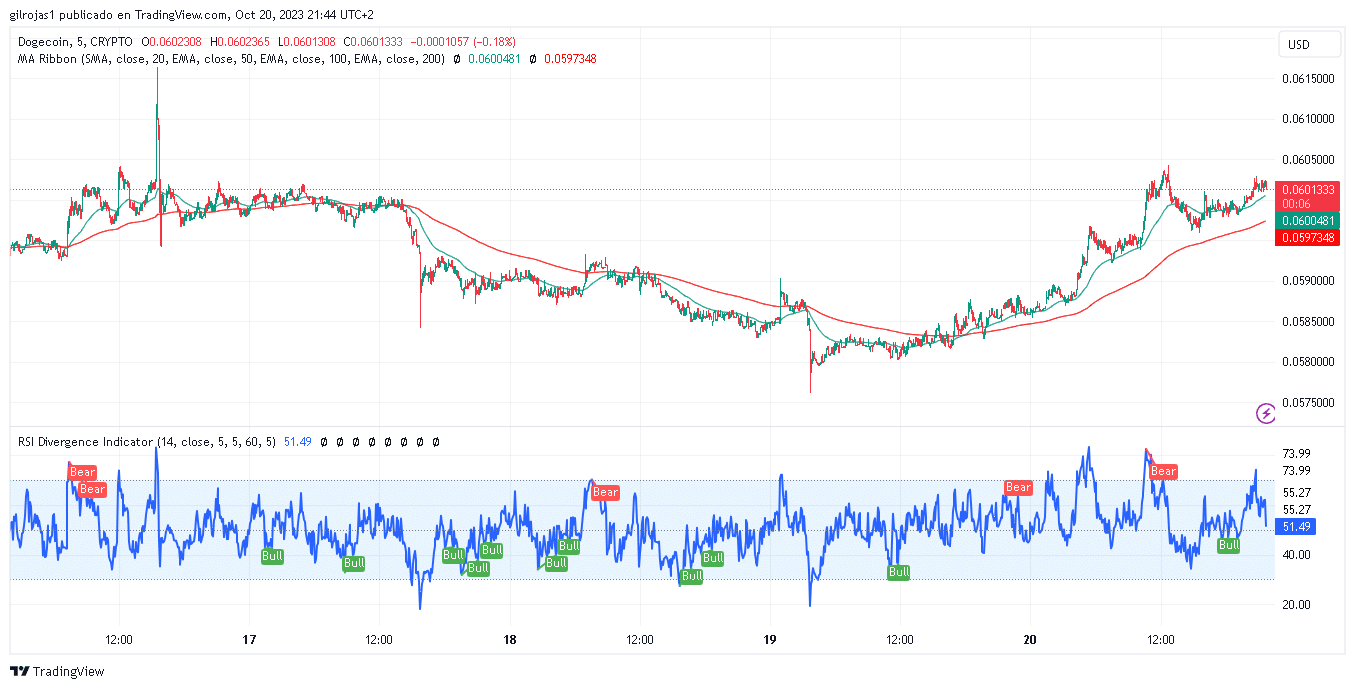The image size is (1355, 689).
Task: Click the leftmost Bull marker near date 17
Action: (271, 556)
